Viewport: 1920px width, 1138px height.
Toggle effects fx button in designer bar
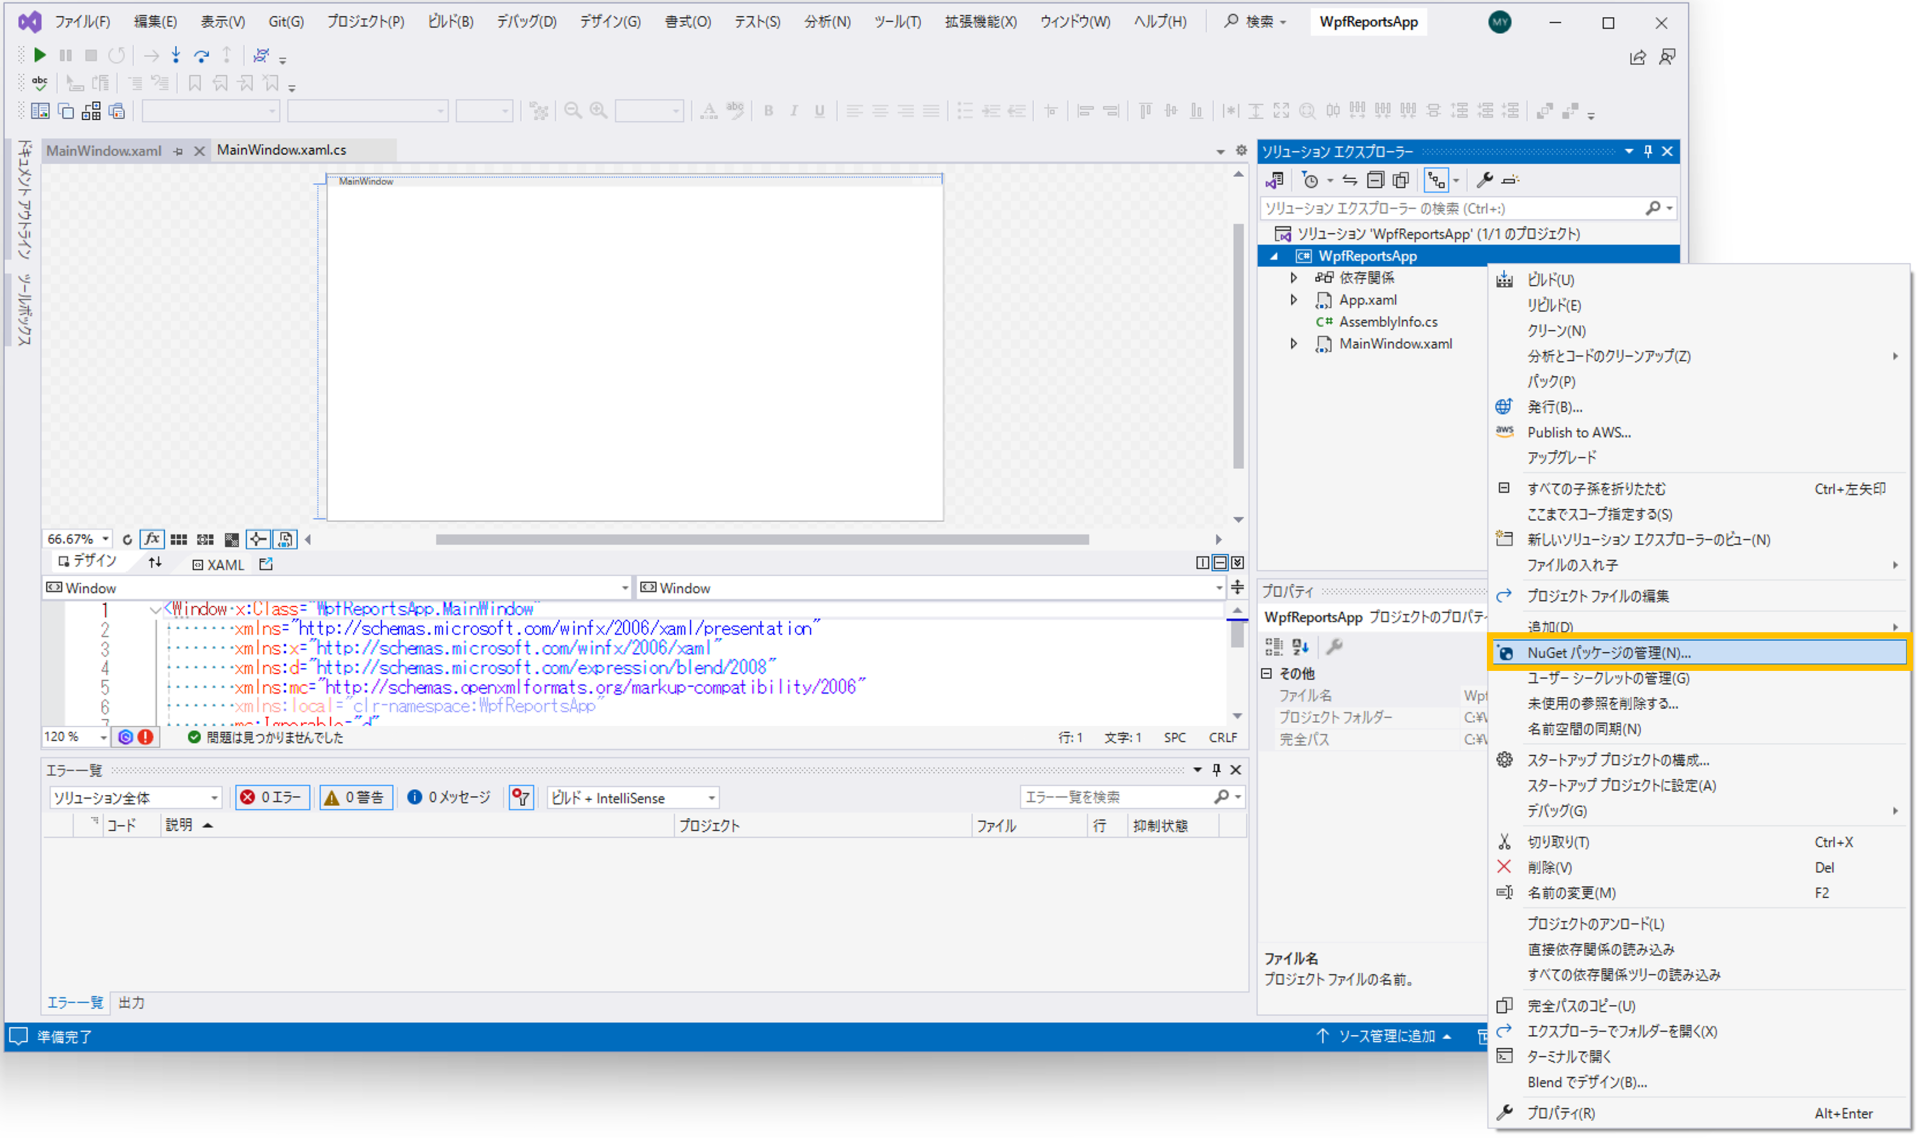pyautogui.click(x=152, y=539)
